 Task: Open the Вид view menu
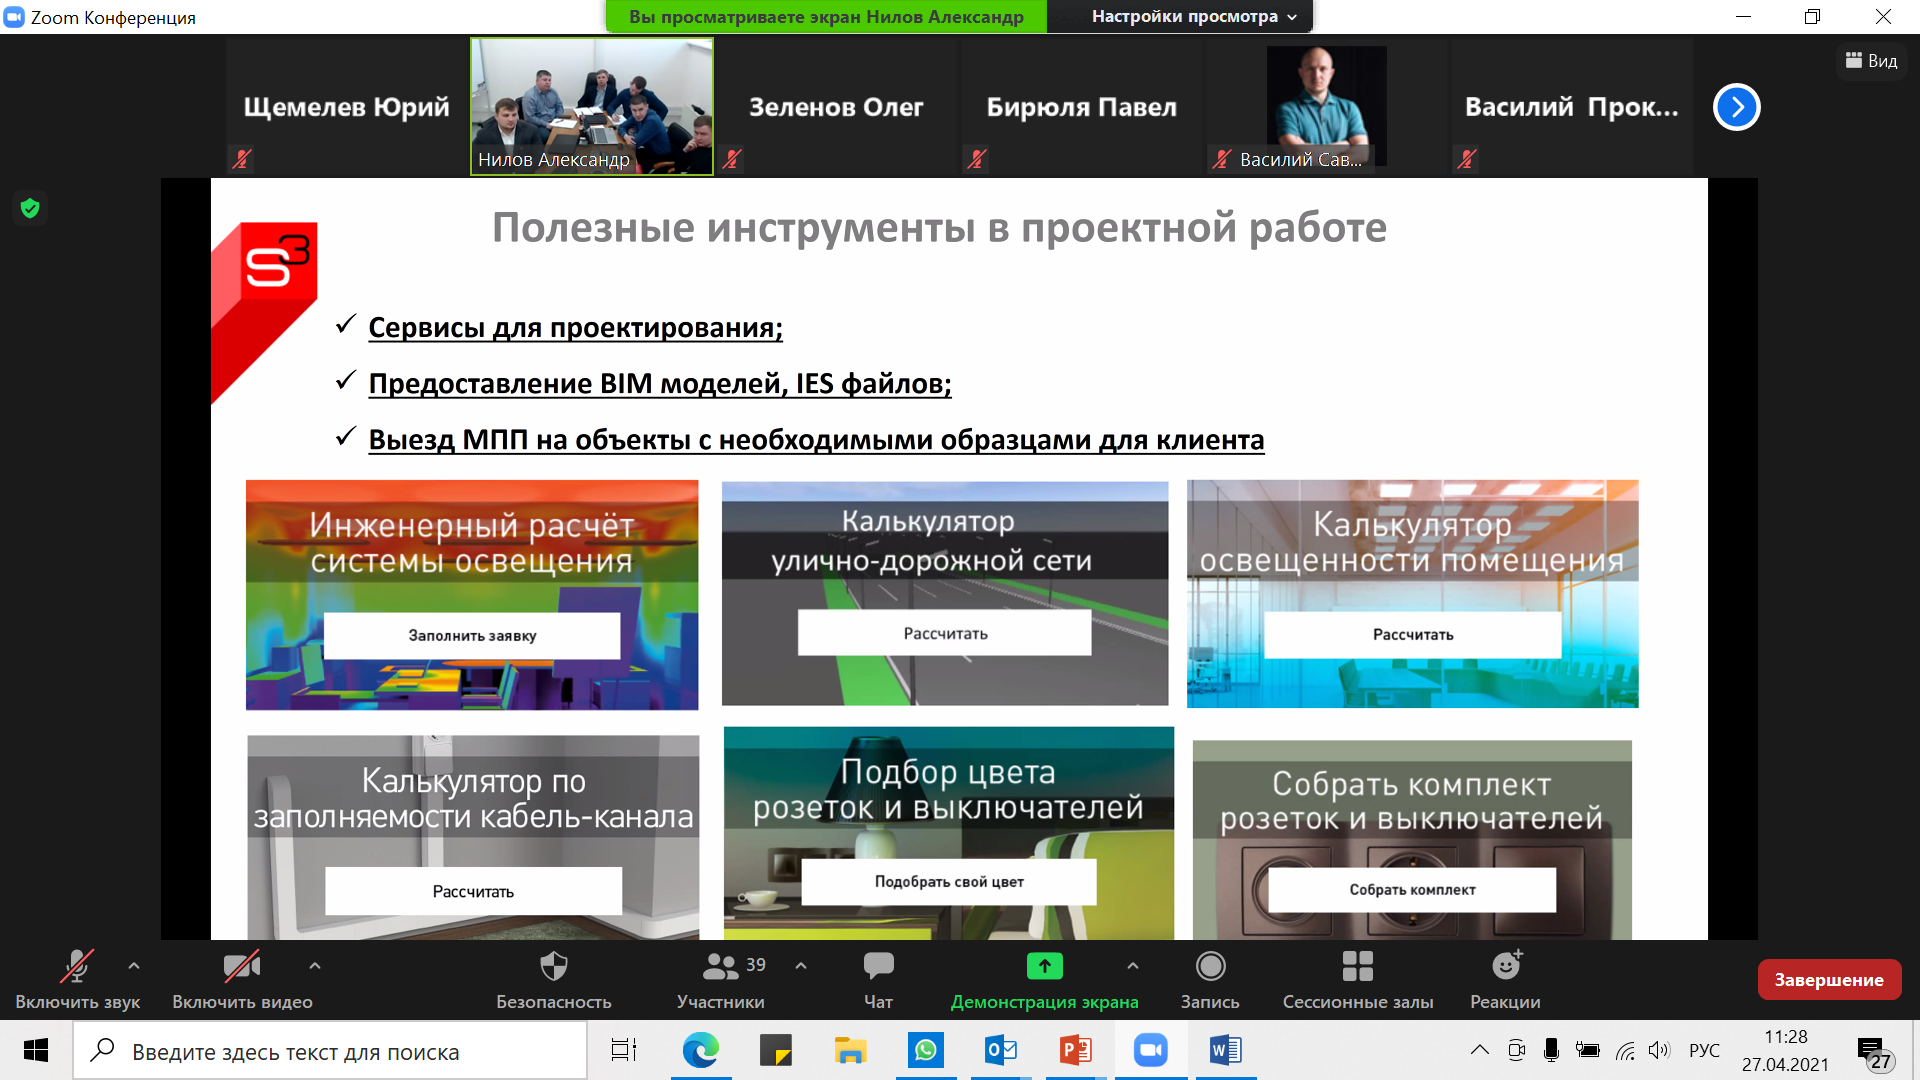(x=1872, y=61)
